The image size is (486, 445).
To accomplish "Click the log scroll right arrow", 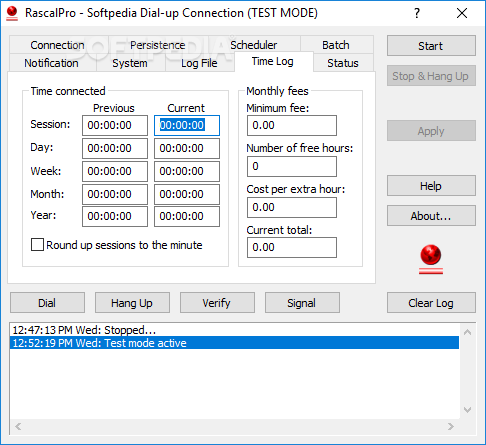I will click(x=451, y=426).
